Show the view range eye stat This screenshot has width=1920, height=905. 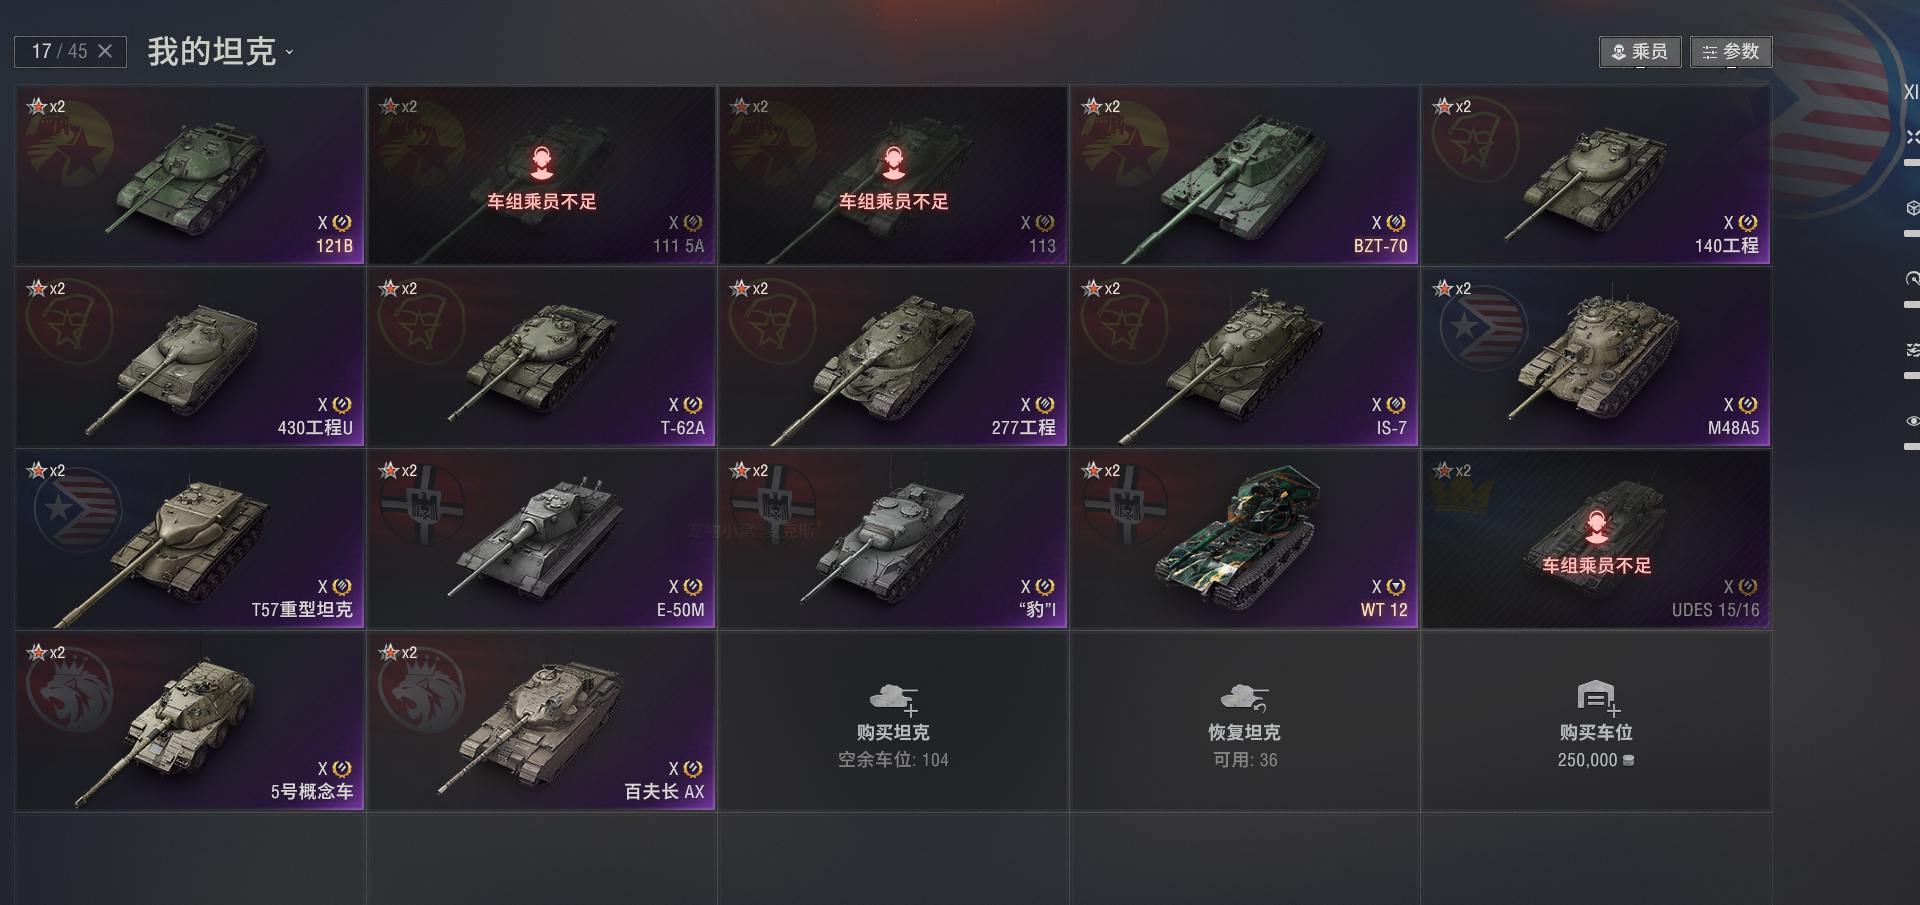pos(1912,421)
